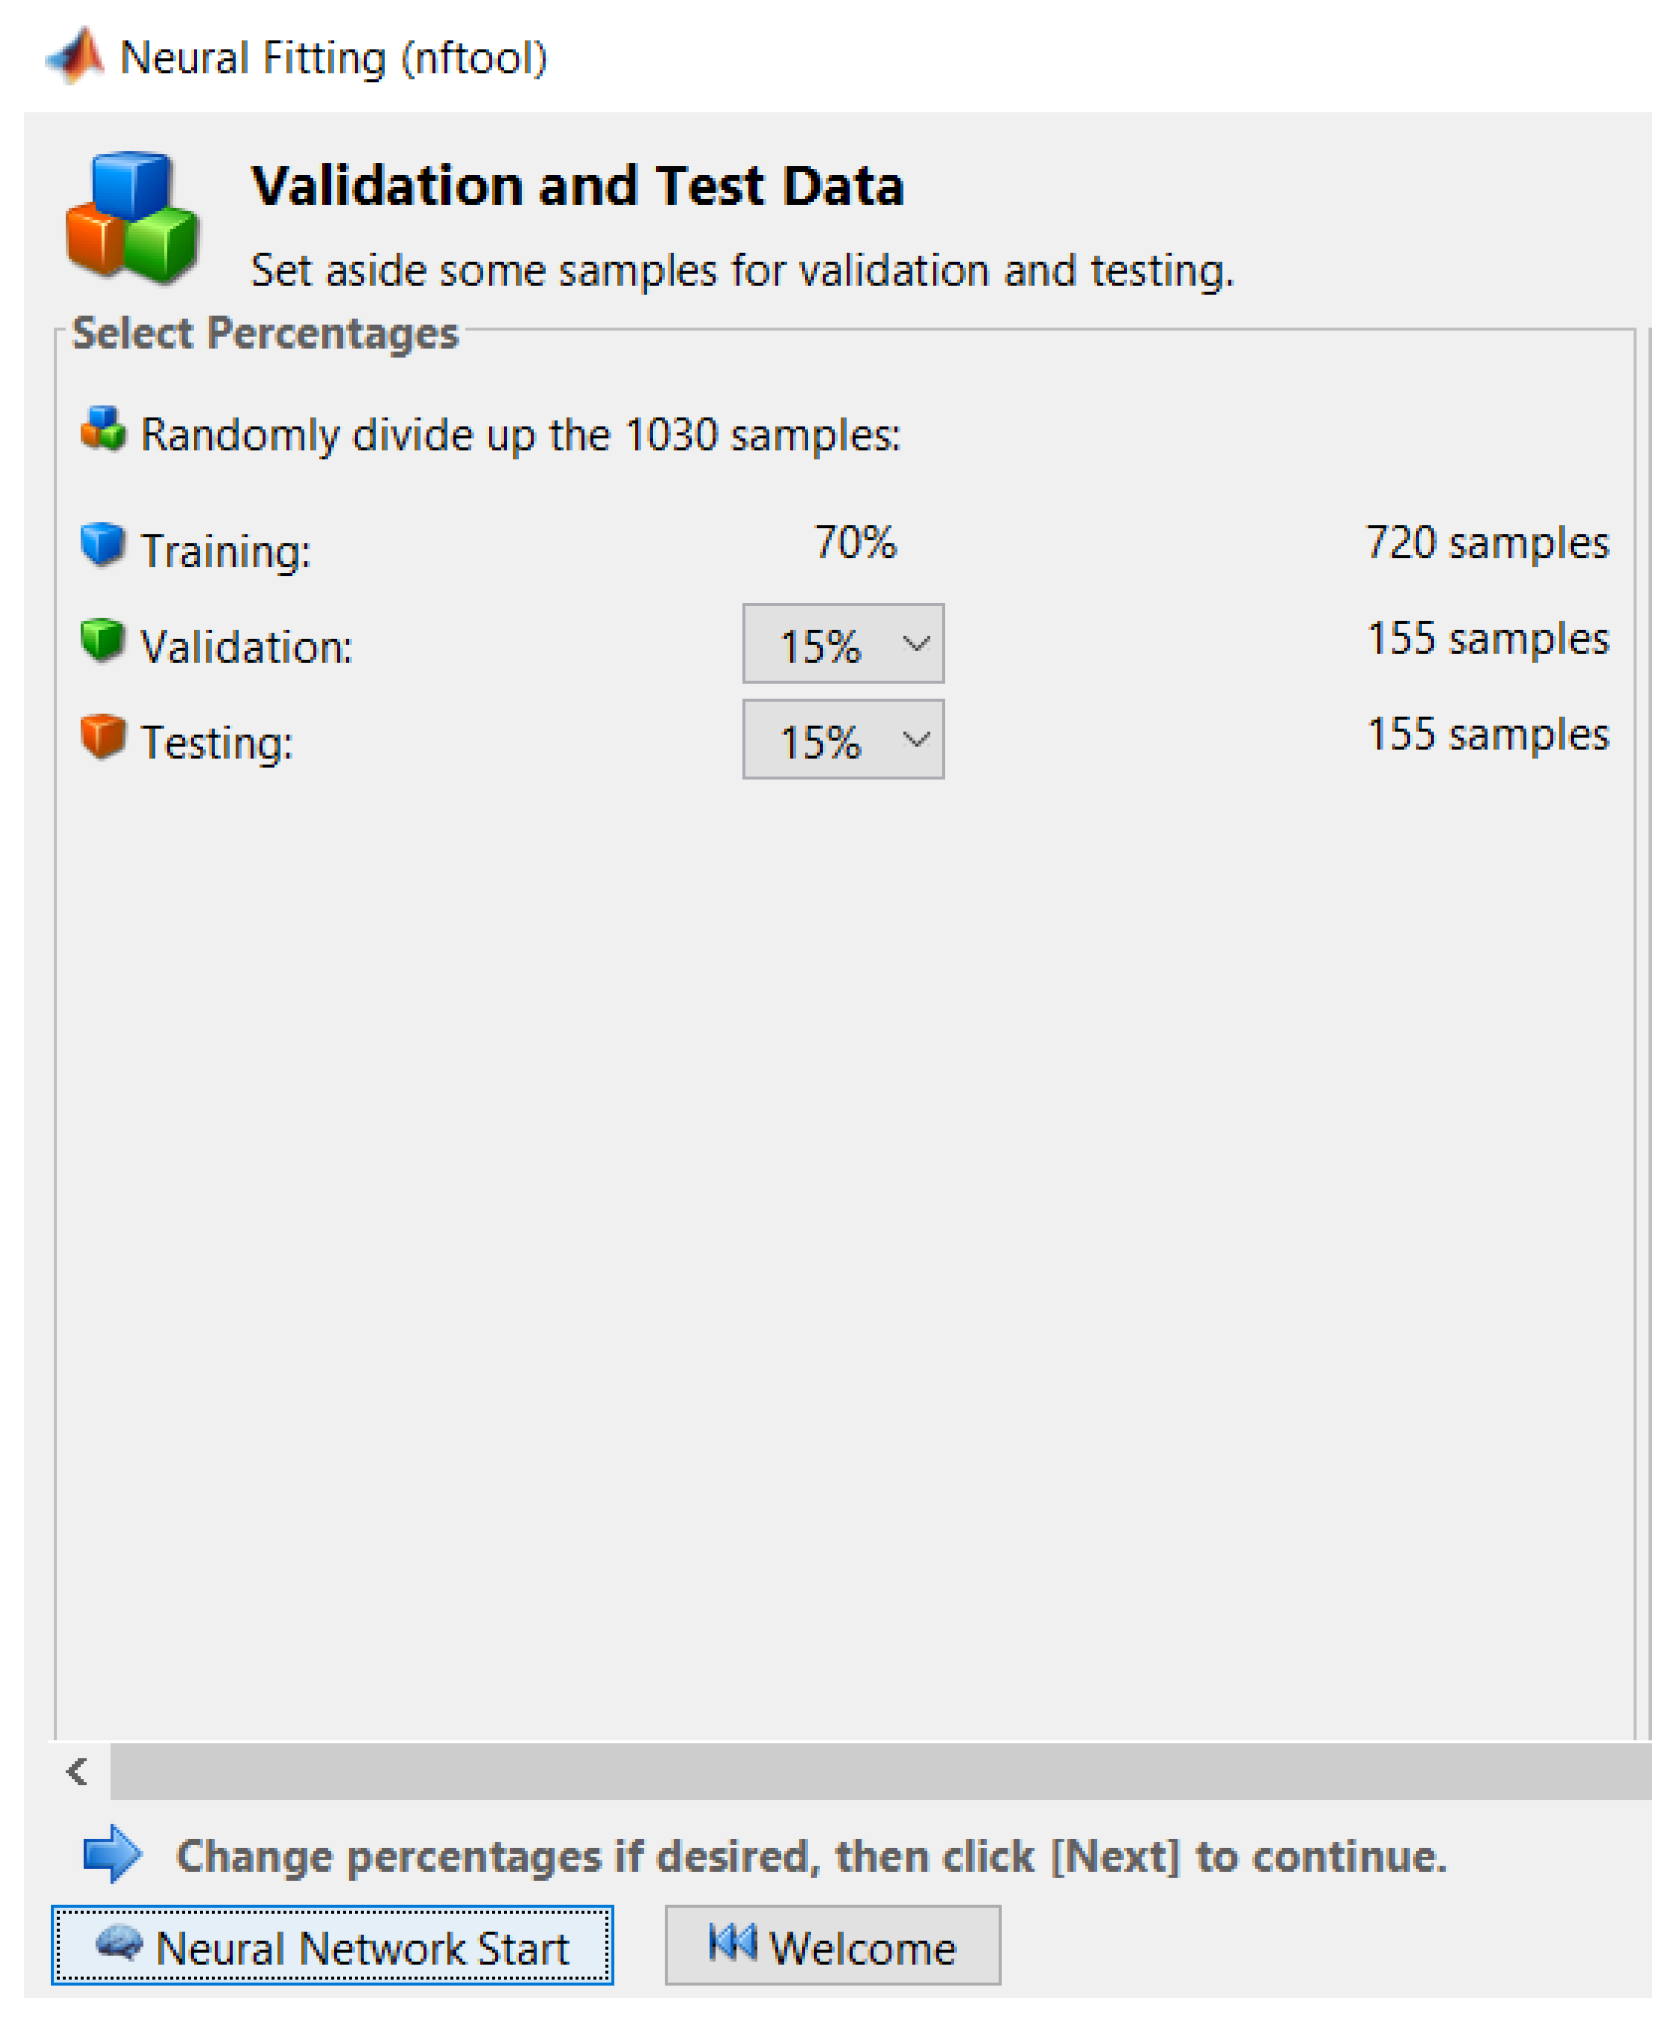Click the orange cube icon next to Testing
Screen dimensions: 1674x2022
coord(102,737)
